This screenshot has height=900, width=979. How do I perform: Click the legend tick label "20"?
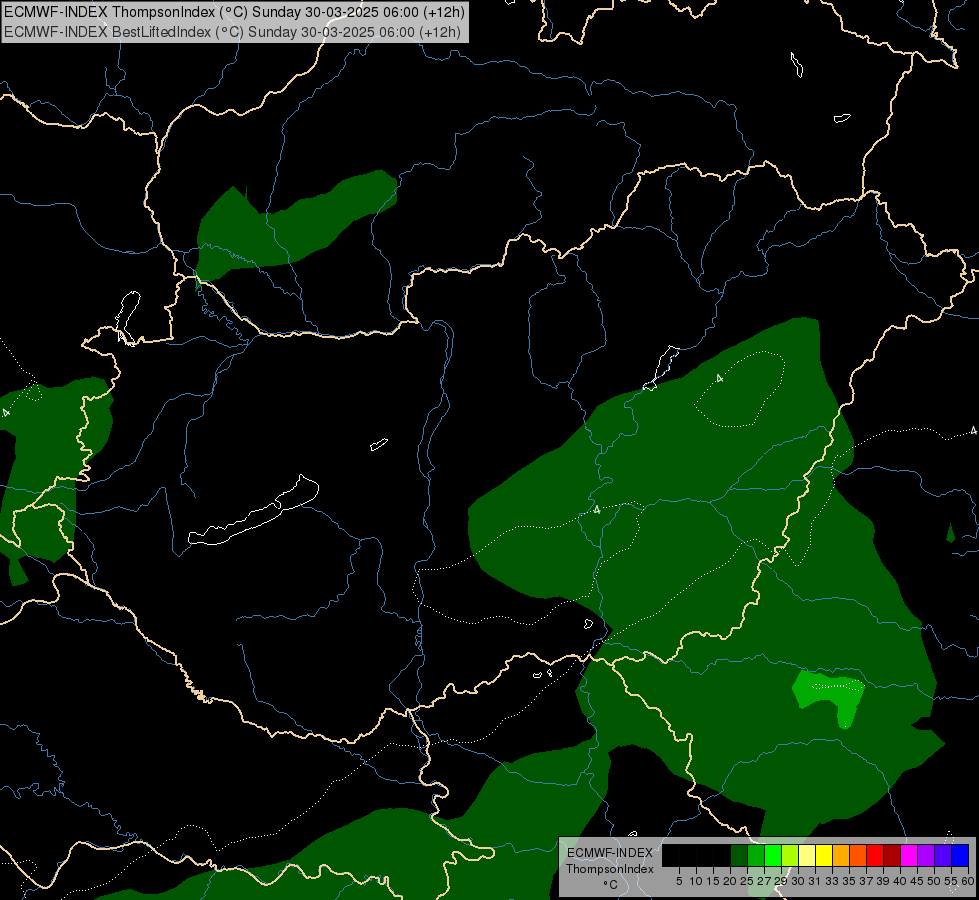pyautogui.click(x=730, y=881)
